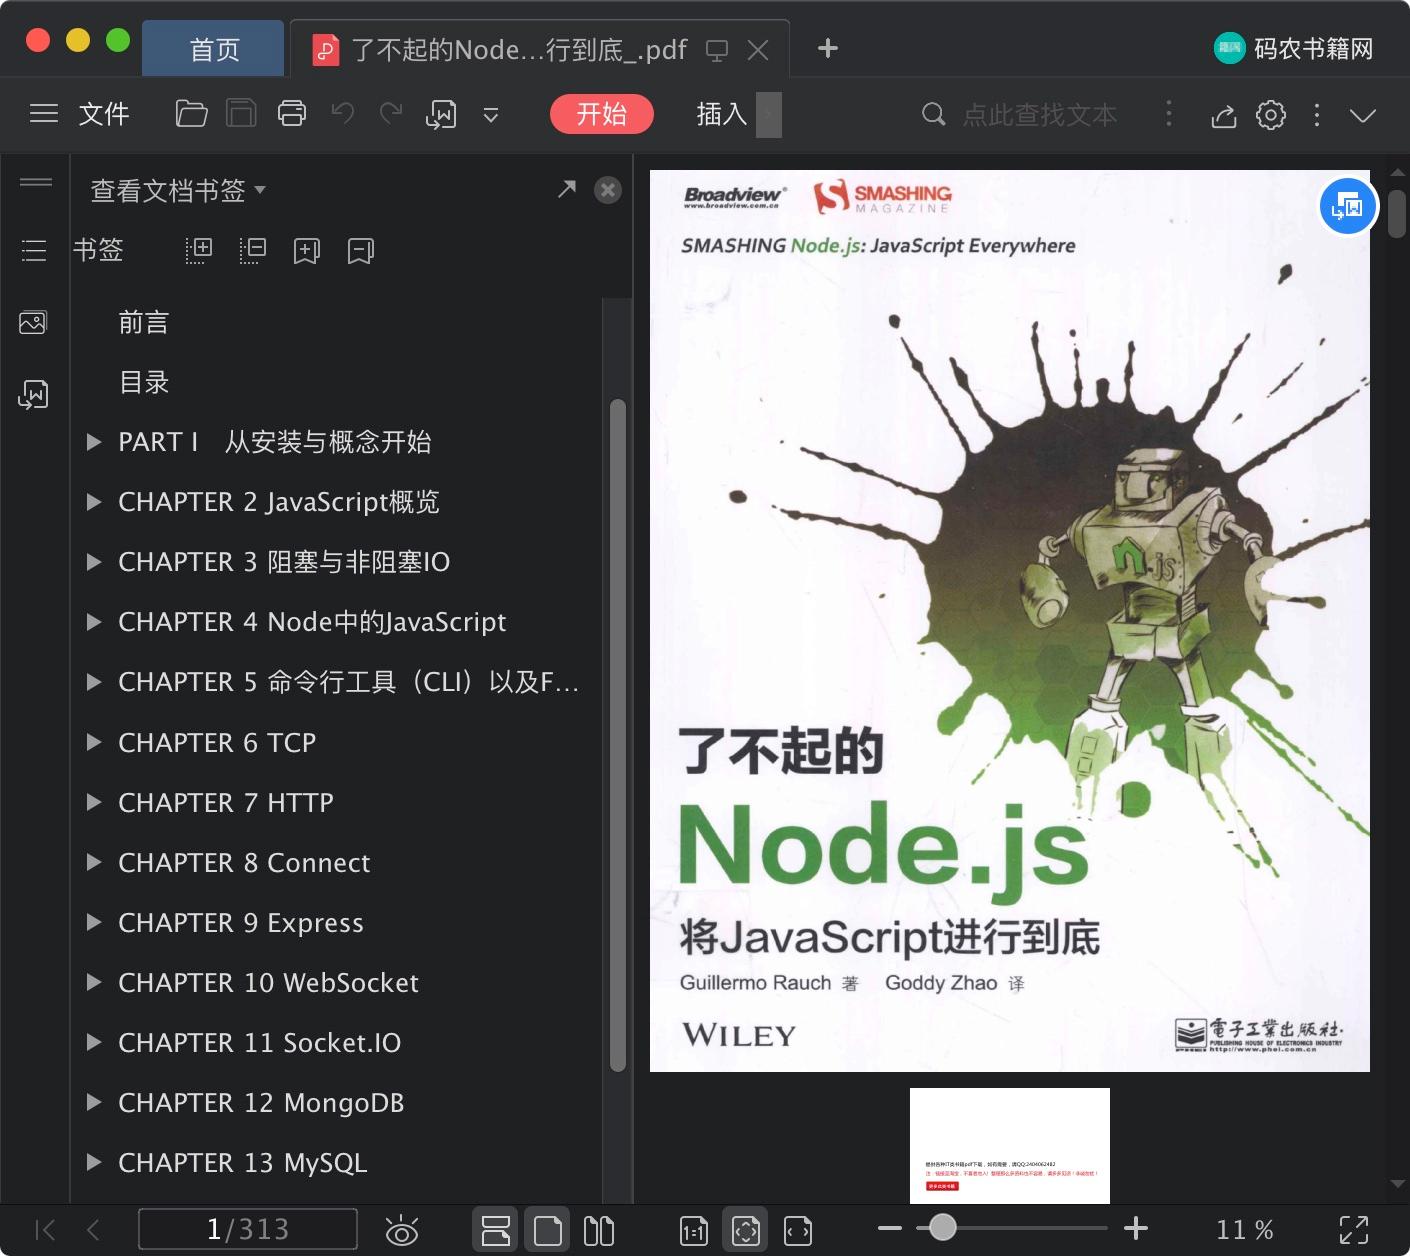Redo the last action
Screen dimensions: 1410x1256
click(x=391, y=114)
